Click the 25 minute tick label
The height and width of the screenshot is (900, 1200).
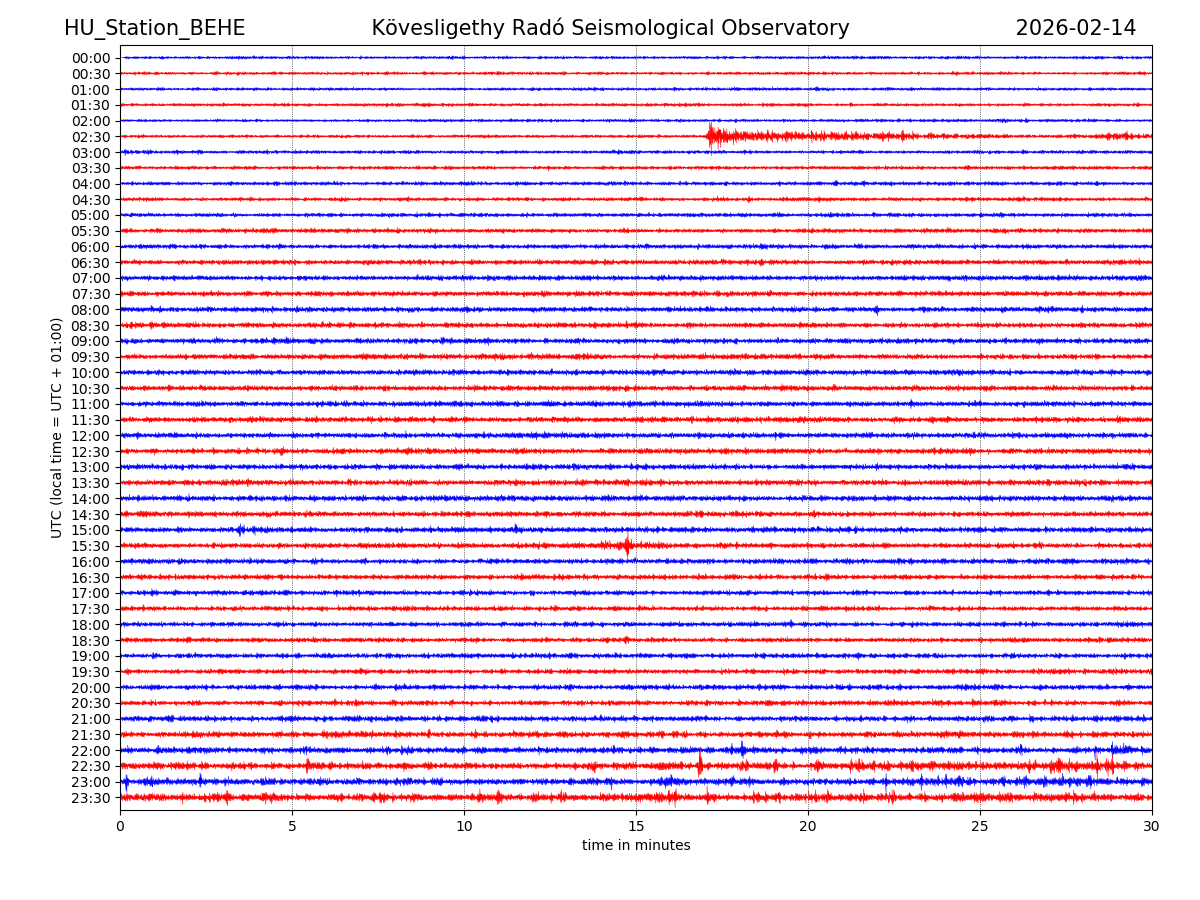click(x=980, y=826)
